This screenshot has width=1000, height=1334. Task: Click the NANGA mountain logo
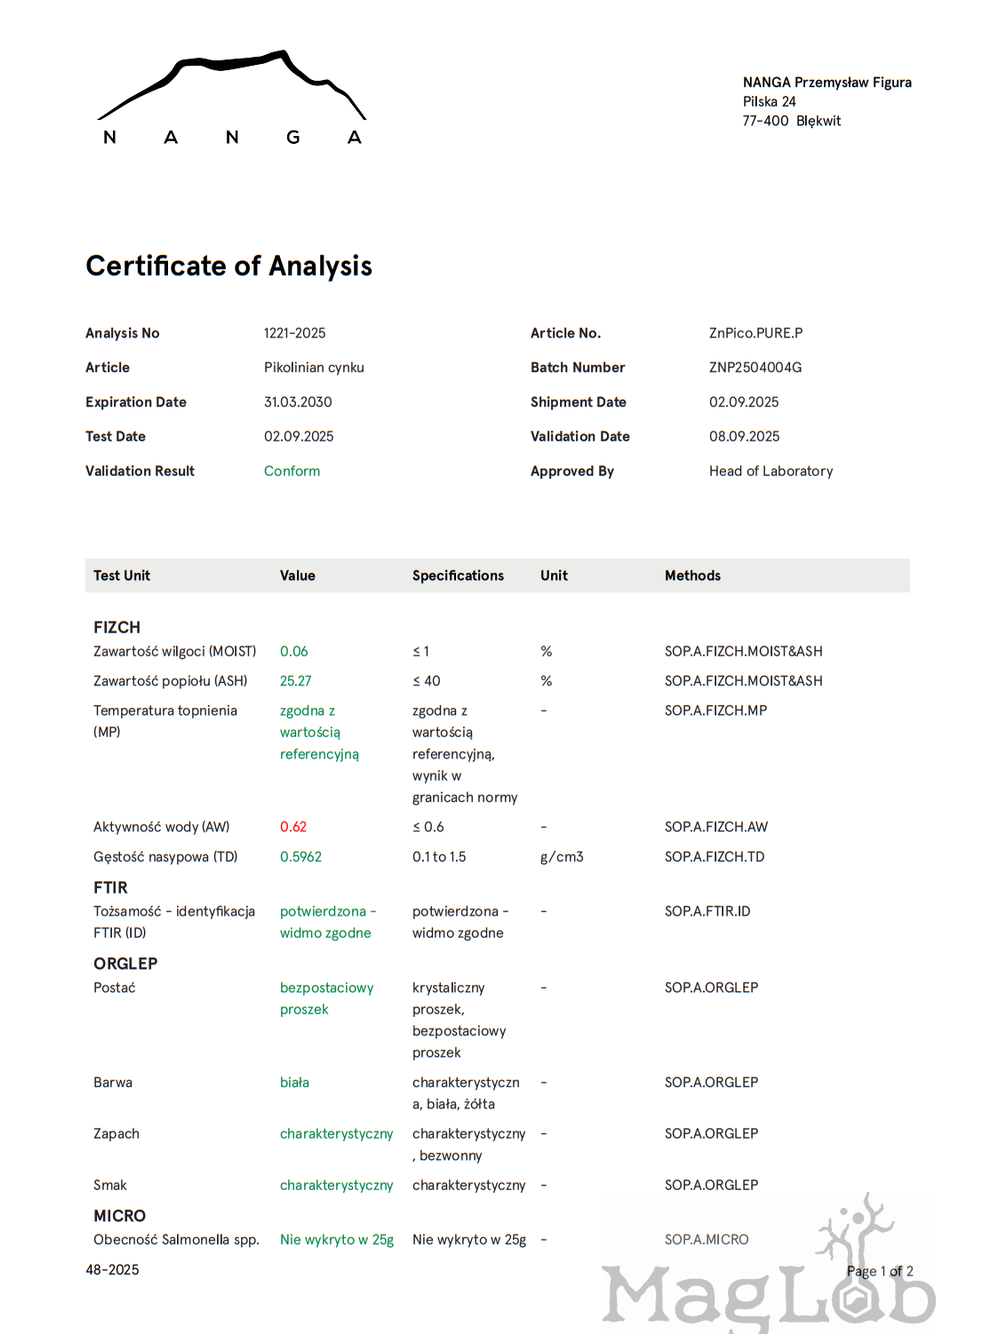point(231,98)
